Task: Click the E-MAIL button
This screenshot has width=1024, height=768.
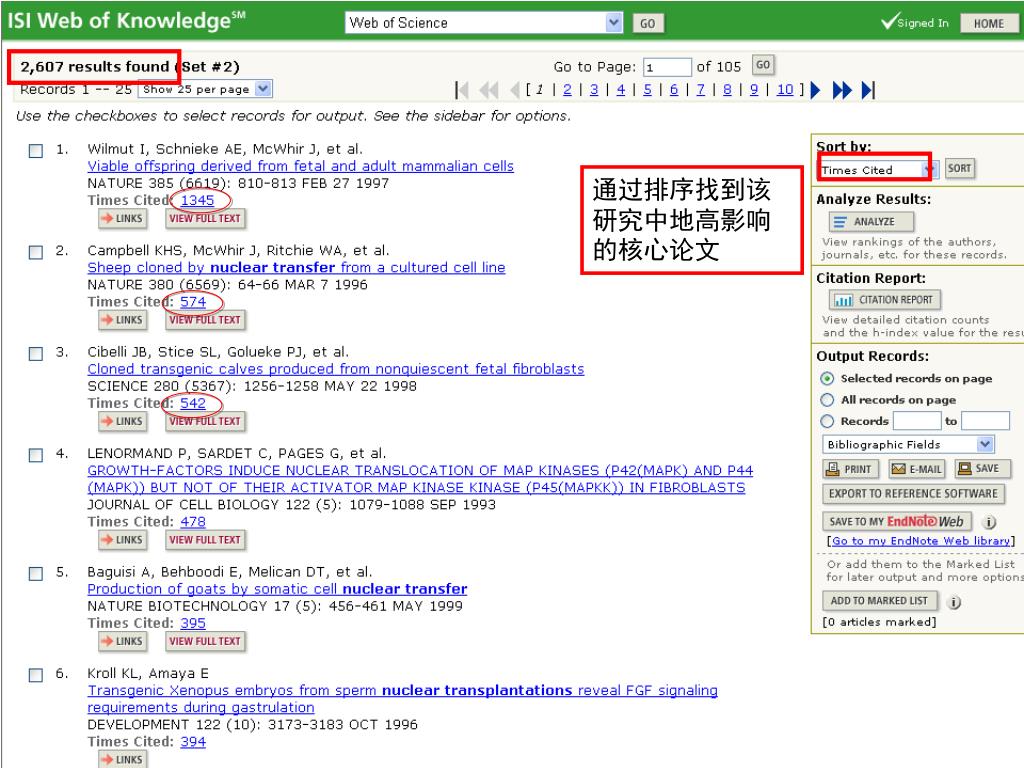Action: pos(917,469)
